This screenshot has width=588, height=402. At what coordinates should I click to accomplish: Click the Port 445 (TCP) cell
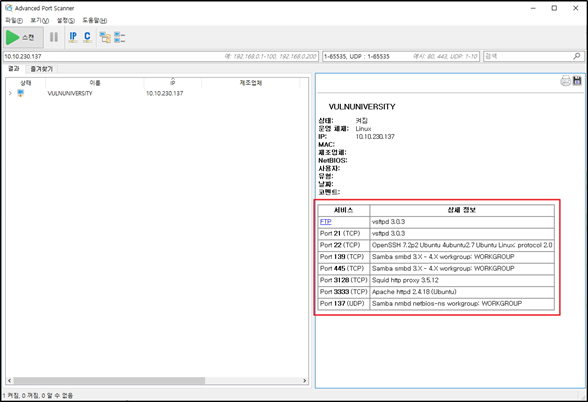[344, 268]
